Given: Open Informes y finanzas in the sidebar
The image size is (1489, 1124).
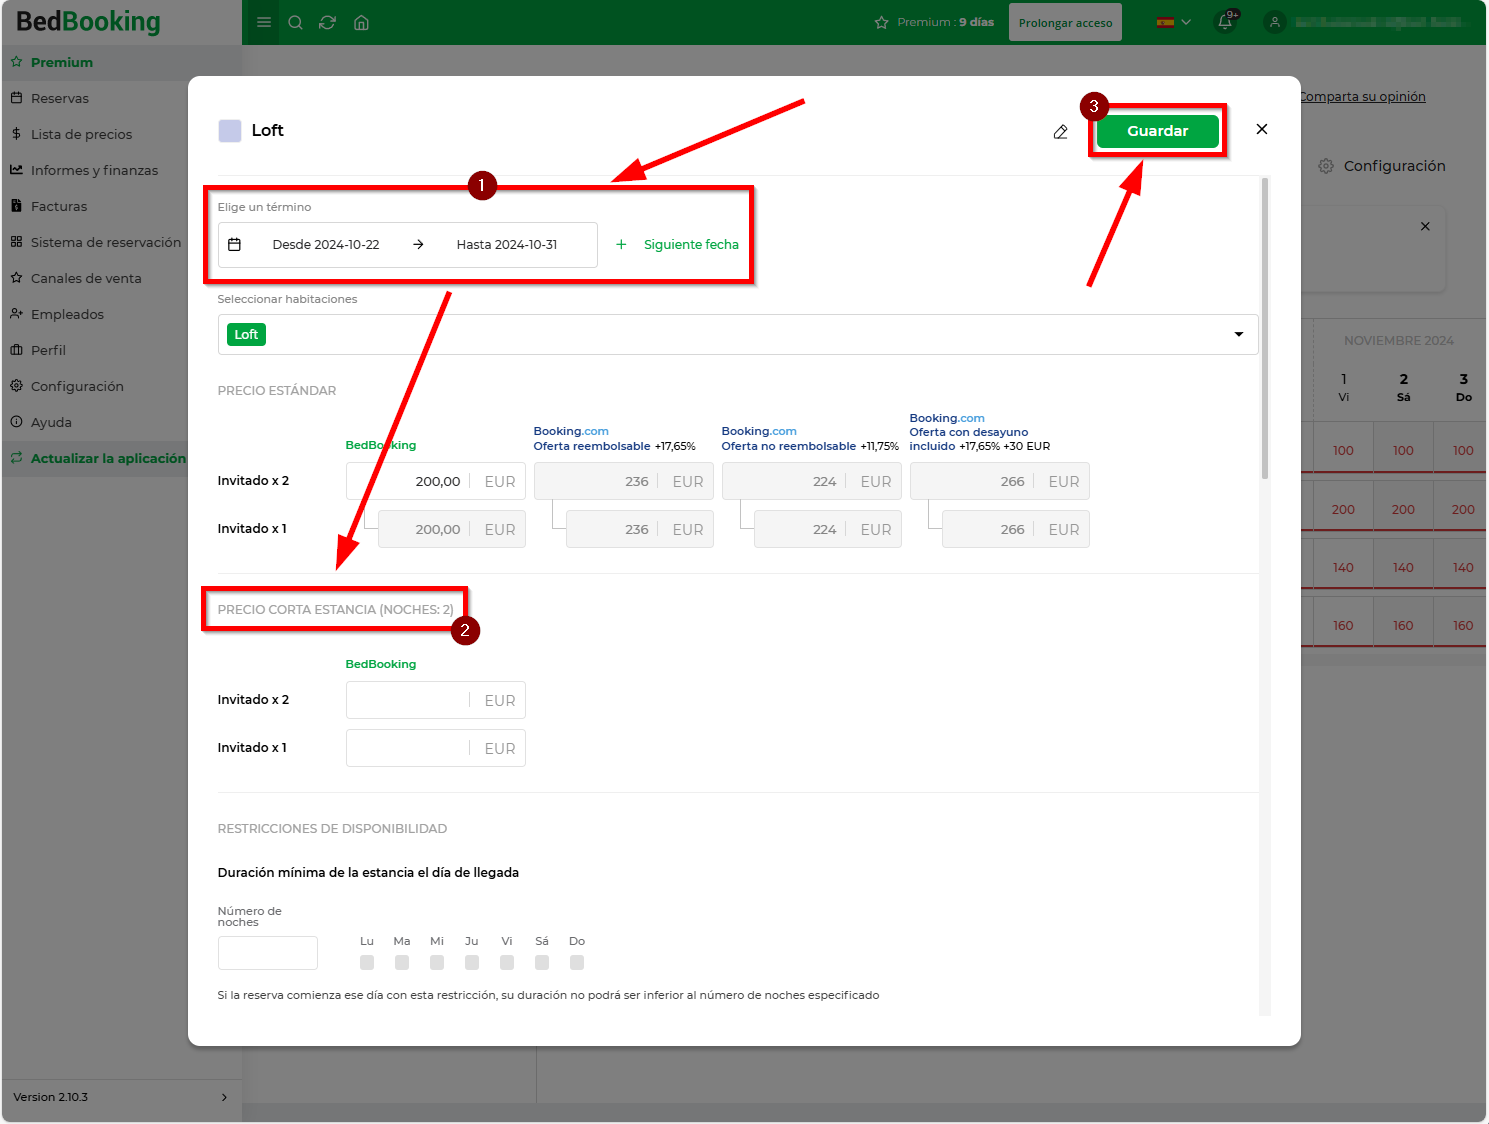Looking at the screenshot, I should (x=95, y=170).
